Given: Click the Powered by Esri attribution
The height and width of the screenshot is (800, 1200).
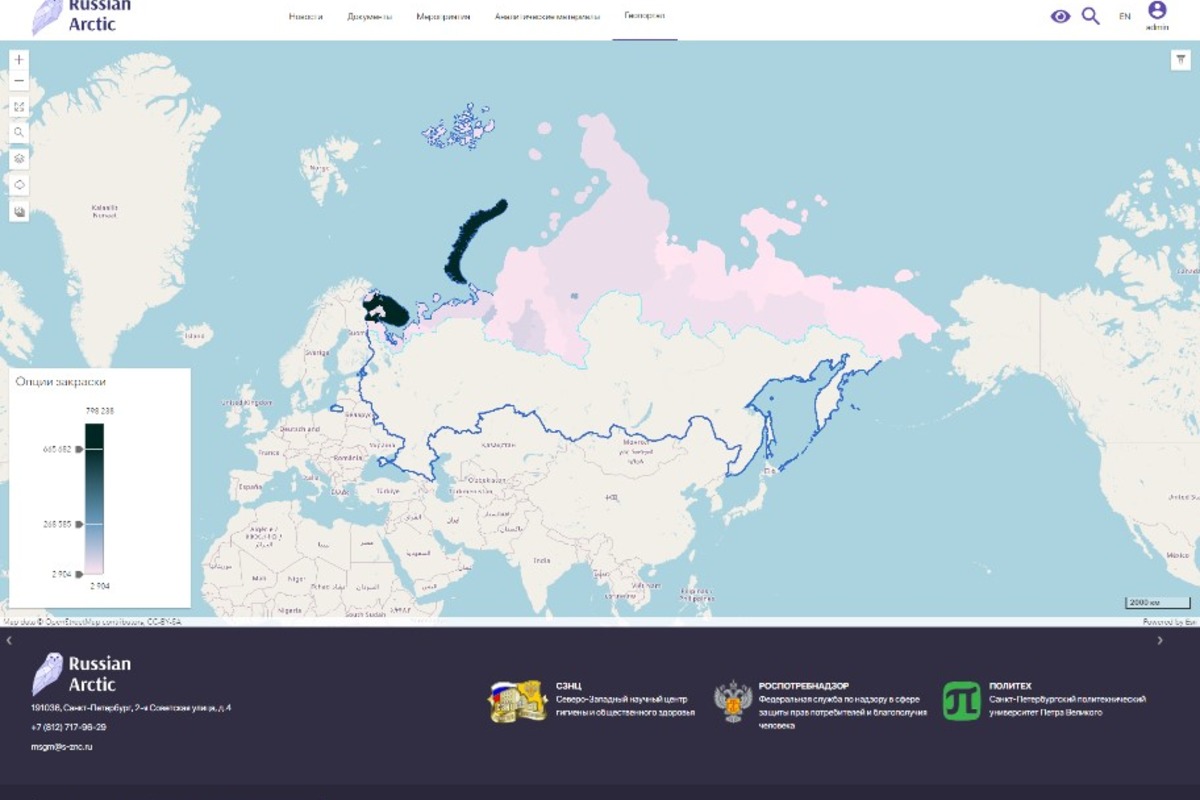Looking at the screenshot, I should [x=1169, y=622].
